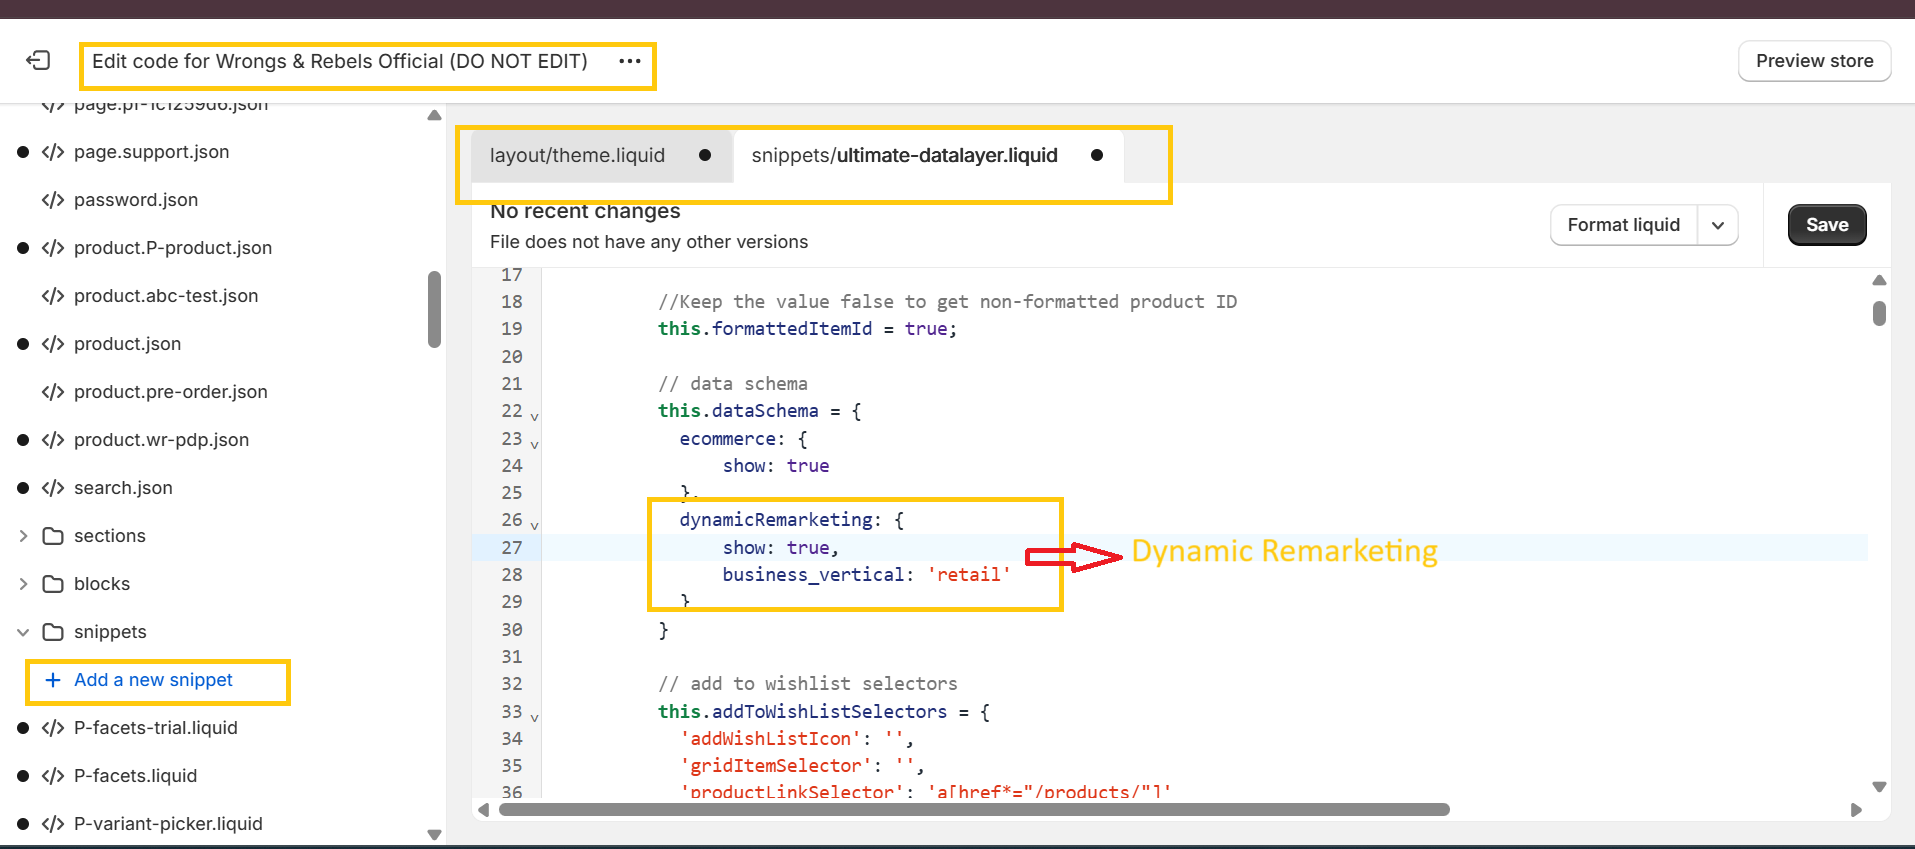Image resolution: width=1915 pixels, height=849 pixels.
Task: Open page.support.json file
Action: 151,152
